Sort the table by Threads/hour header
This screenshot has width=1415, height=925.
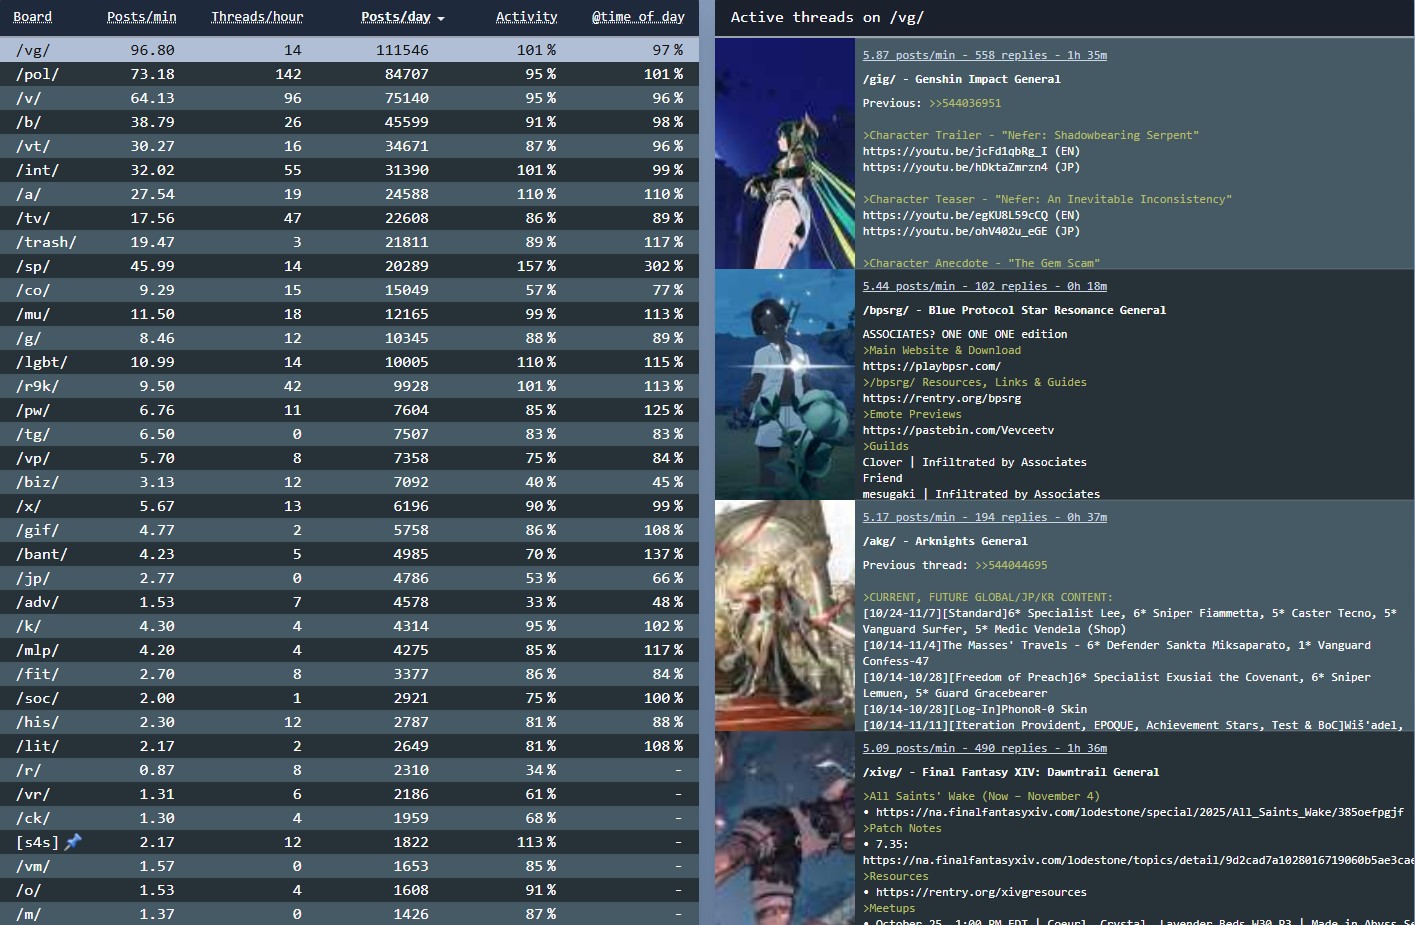coord(257,17)
